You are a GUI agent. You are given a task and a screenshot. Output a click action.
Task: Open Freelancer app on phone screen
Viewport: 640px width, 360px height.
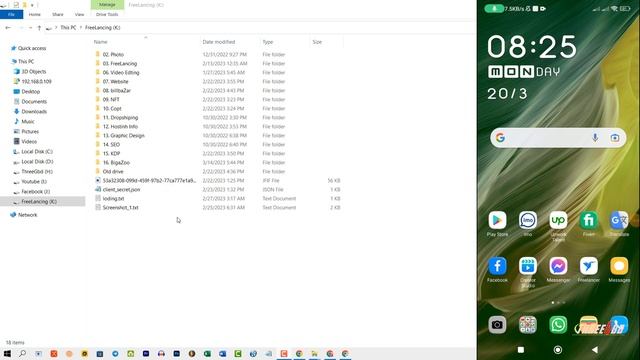pos(589,266)
